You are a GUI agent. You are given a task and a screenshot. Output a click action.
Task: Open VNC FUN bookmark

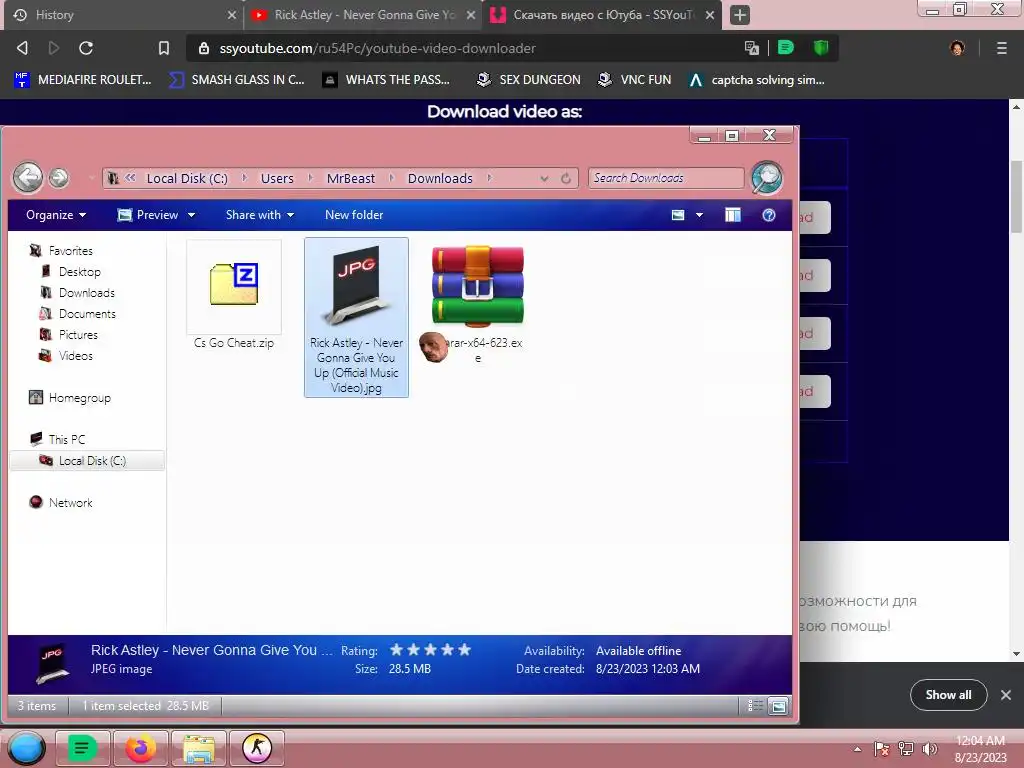click(635, 80)
